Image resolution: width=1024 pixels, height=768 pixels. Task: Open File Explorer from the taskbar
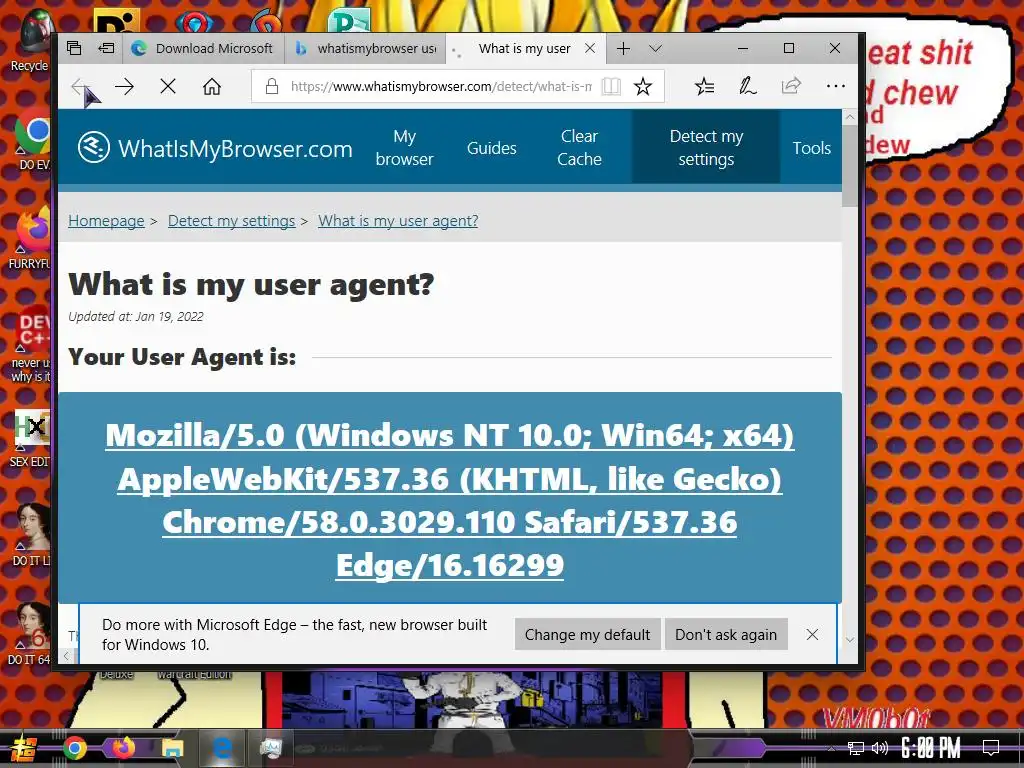point(172,748)
